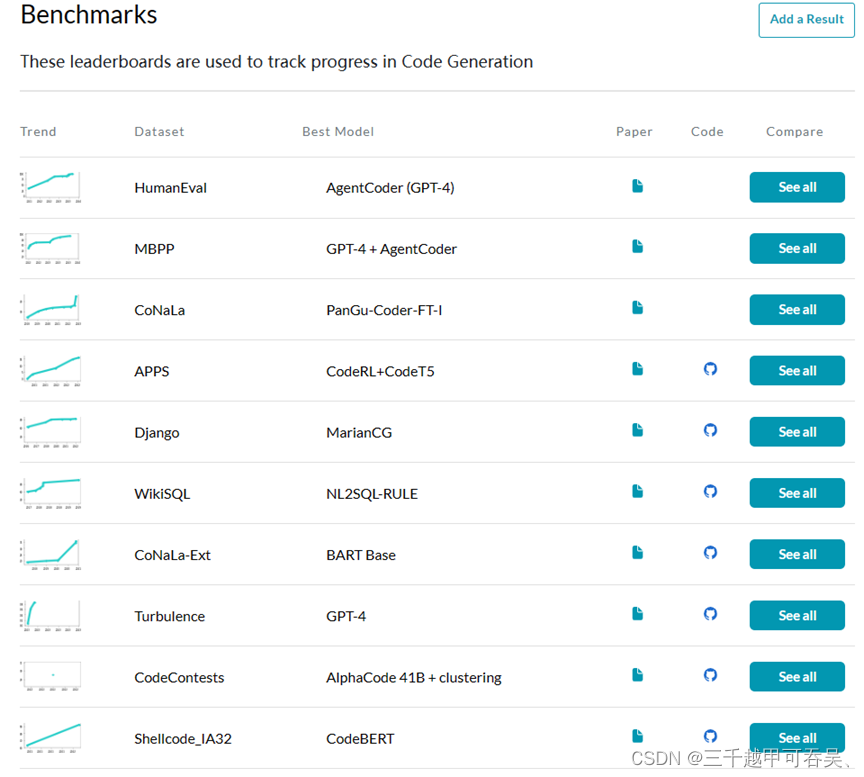The image size is (864, 777).
Task: Open the paper icon for CoNaLa row
Action: click(638, 307)
